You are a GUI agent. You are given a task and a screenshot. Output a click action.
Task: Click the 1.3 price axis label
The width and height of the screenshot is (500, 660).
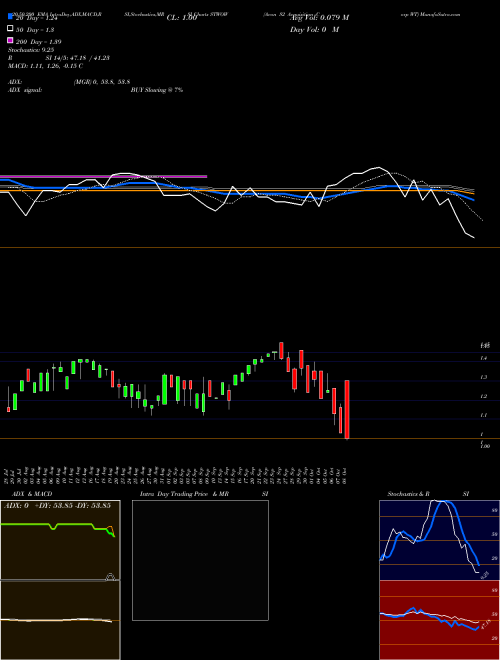click(484, 377)
